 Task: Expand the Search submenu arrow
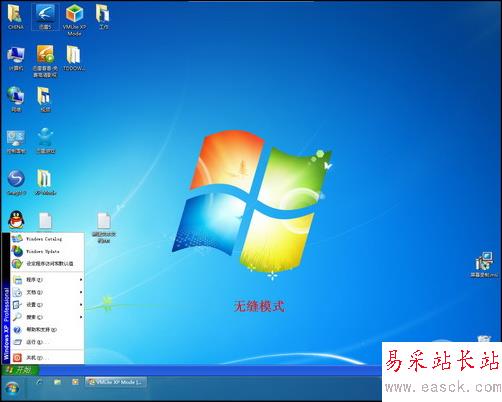pos(81,317)
